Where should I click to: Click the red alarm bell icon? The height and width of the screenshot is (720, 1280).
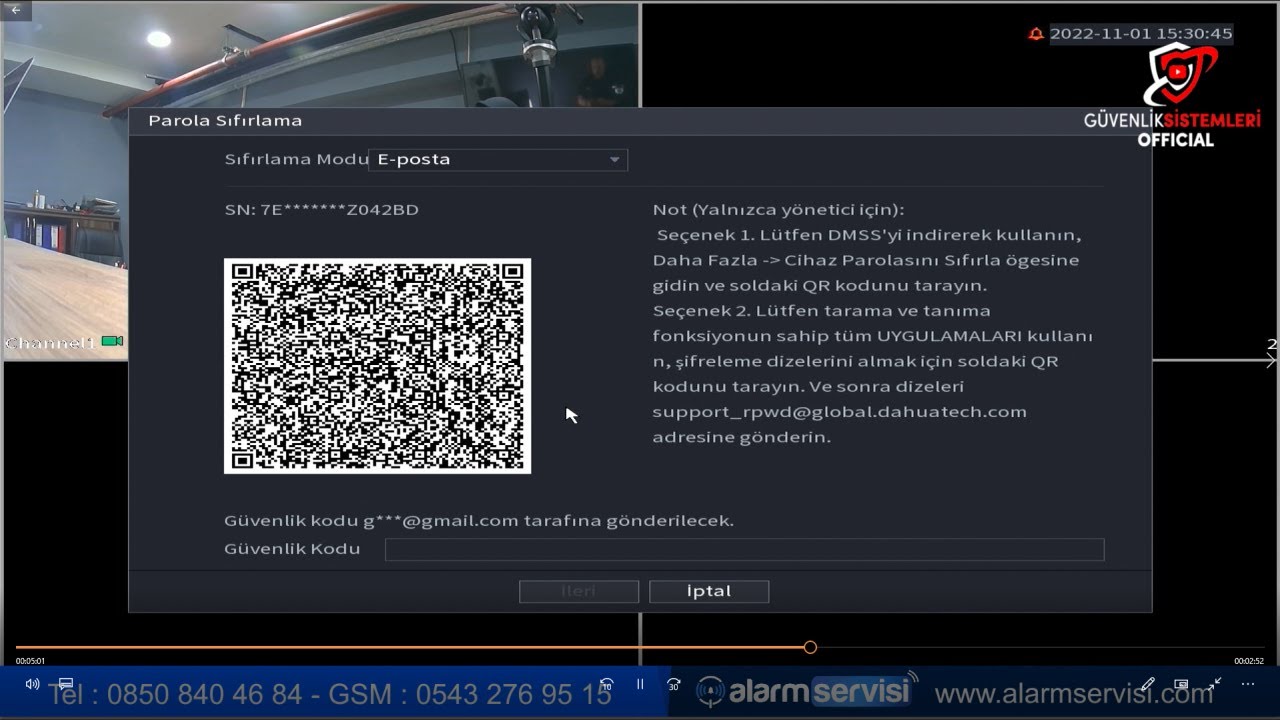[x=1036, y=34]
